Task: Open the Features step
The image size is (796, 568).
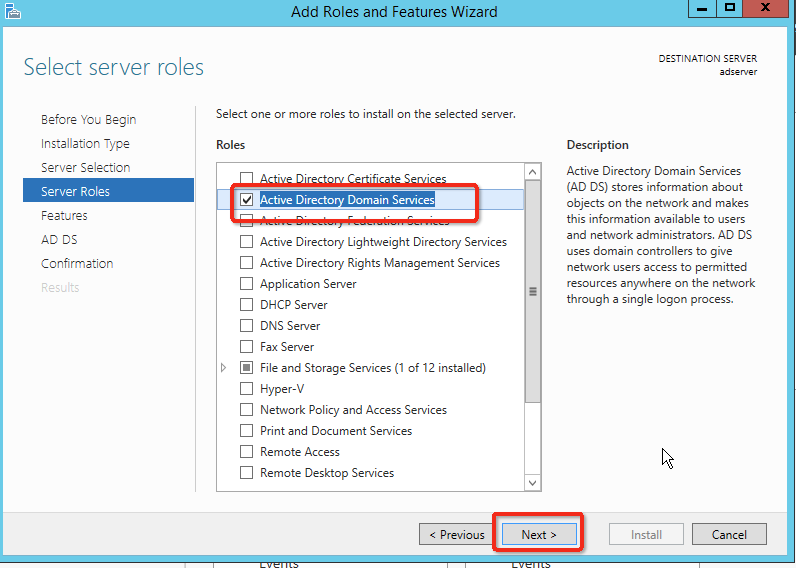Action: pyautogui.click(x=64, y=216)
